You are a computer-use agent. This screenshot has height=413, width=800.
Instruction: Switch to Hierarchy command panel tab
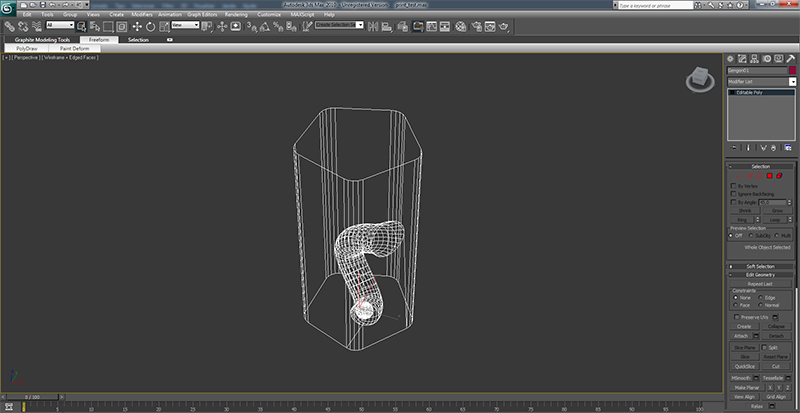pos(755,59)
